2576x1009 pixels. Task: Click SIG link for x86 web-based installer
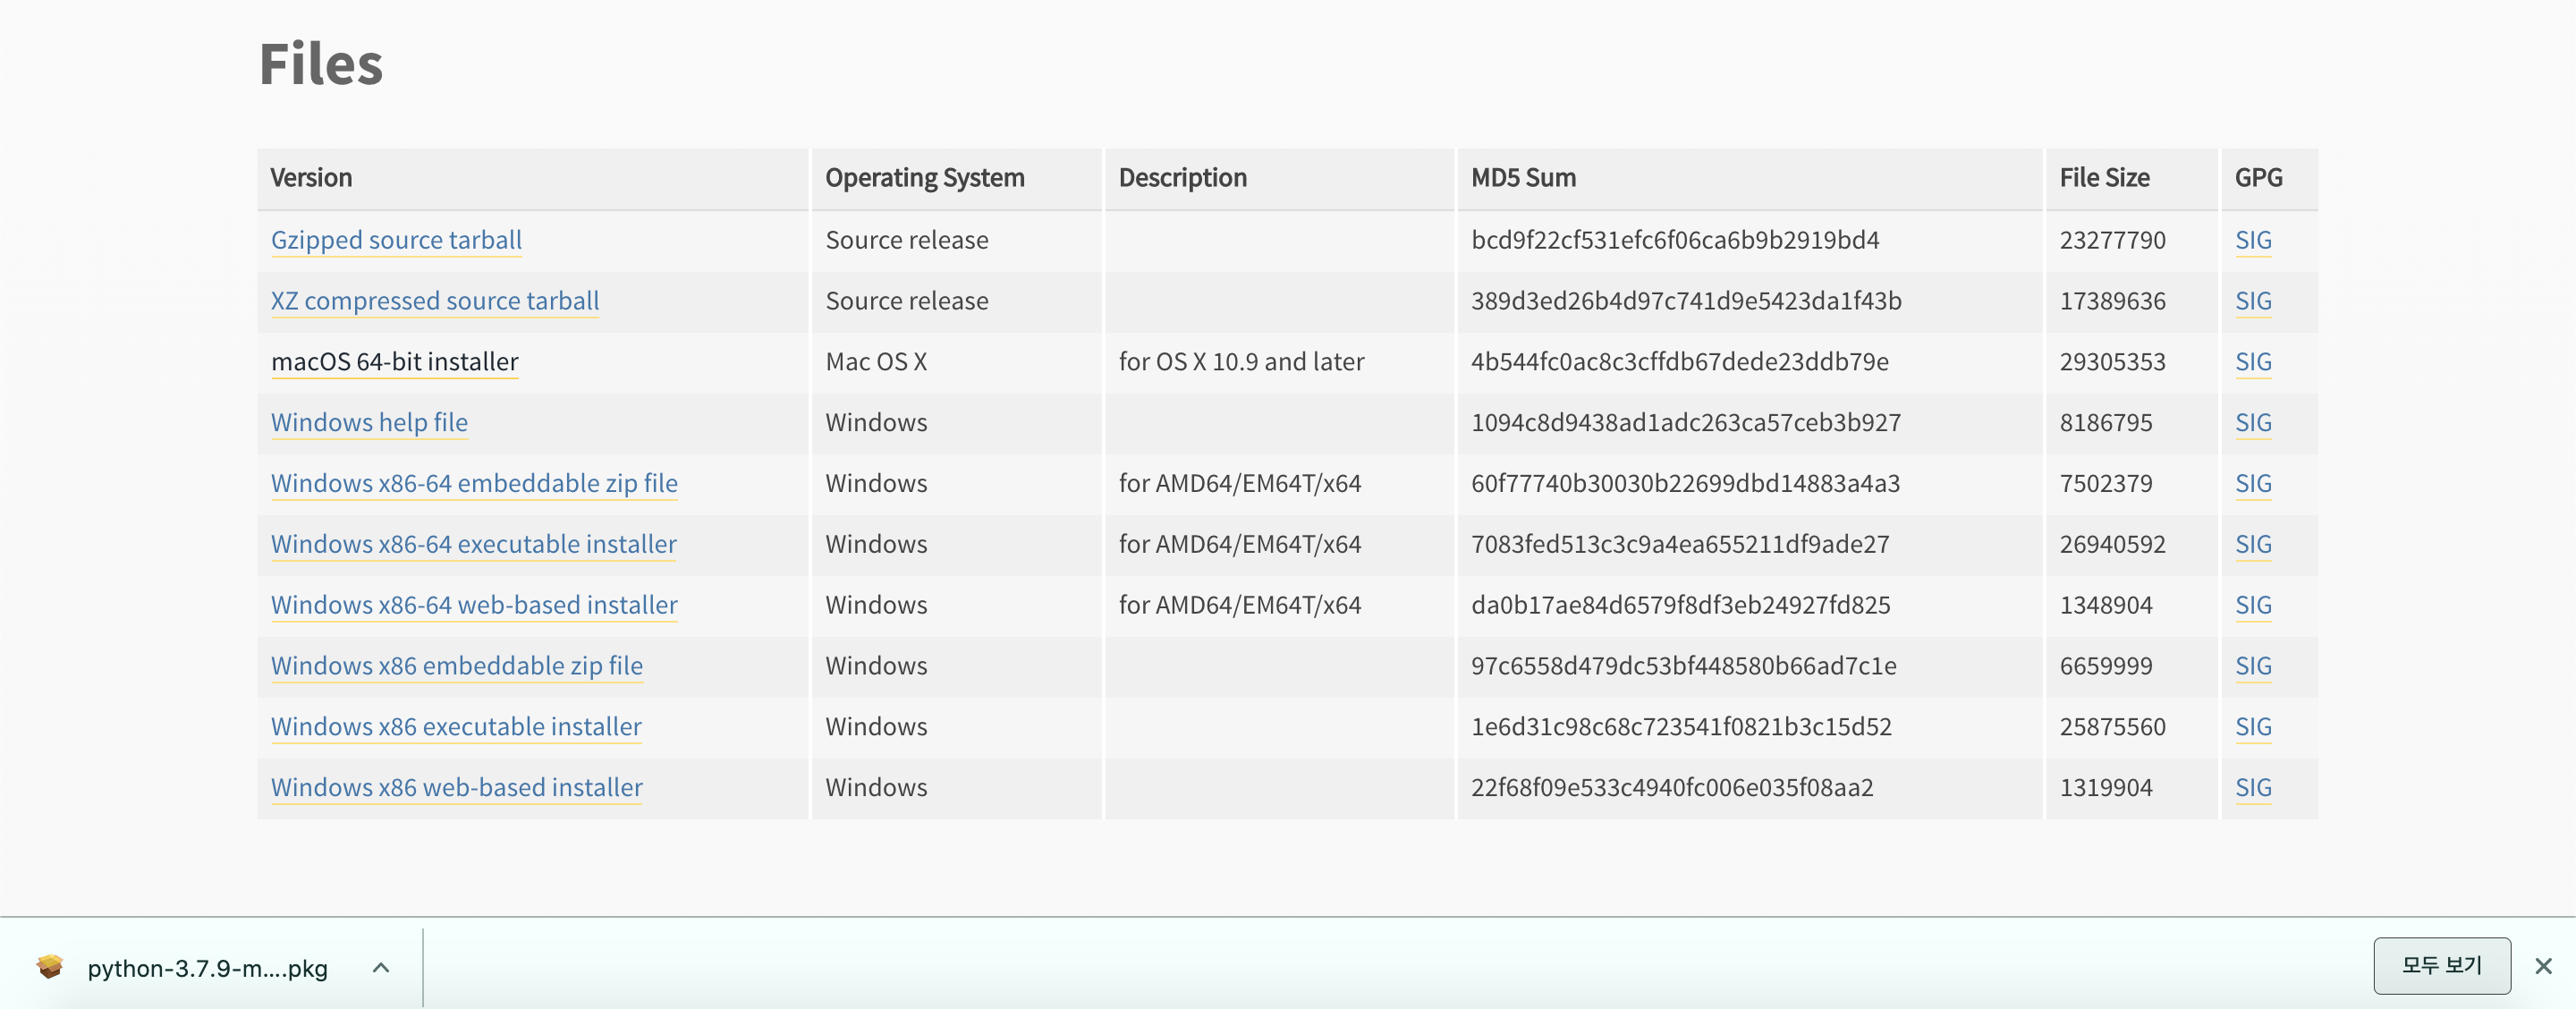click(2252, 787)
